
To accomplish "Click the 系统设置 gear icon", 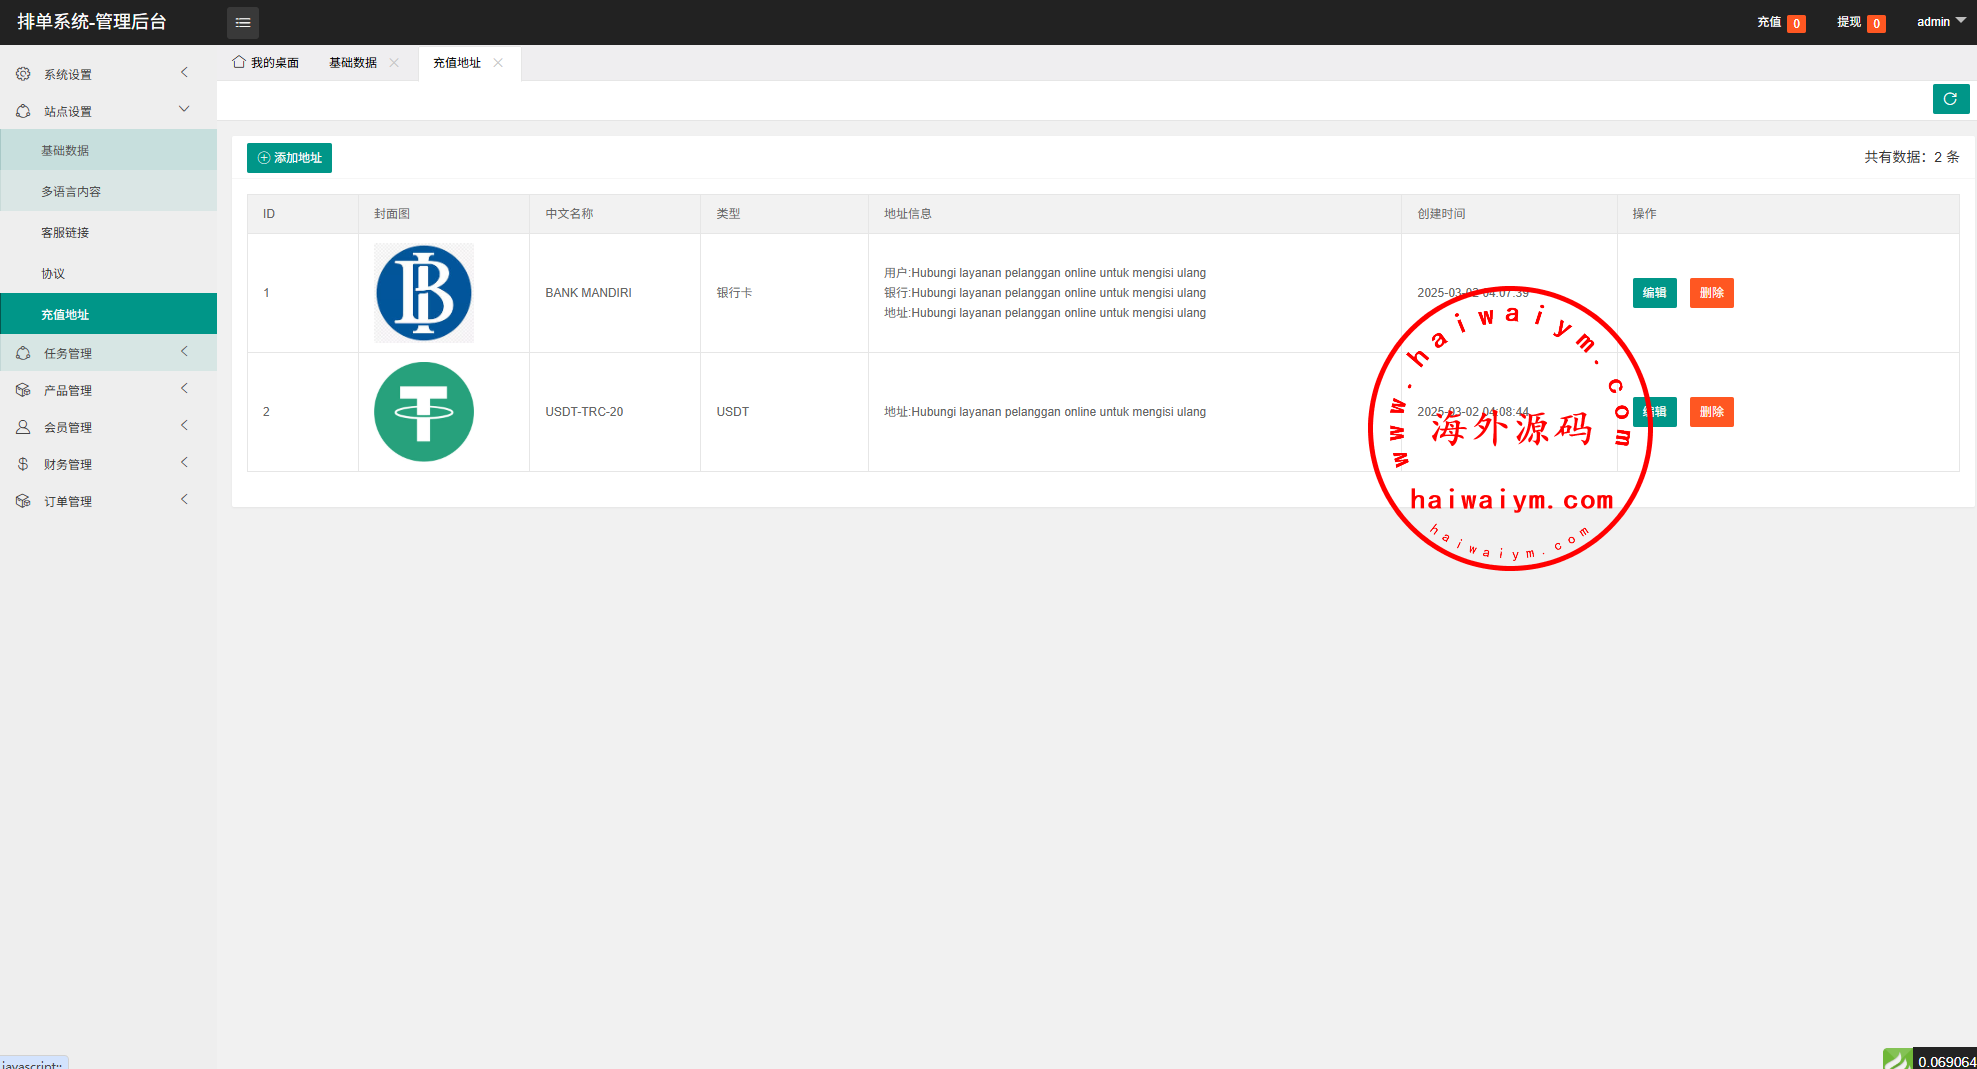I will 23,74.
